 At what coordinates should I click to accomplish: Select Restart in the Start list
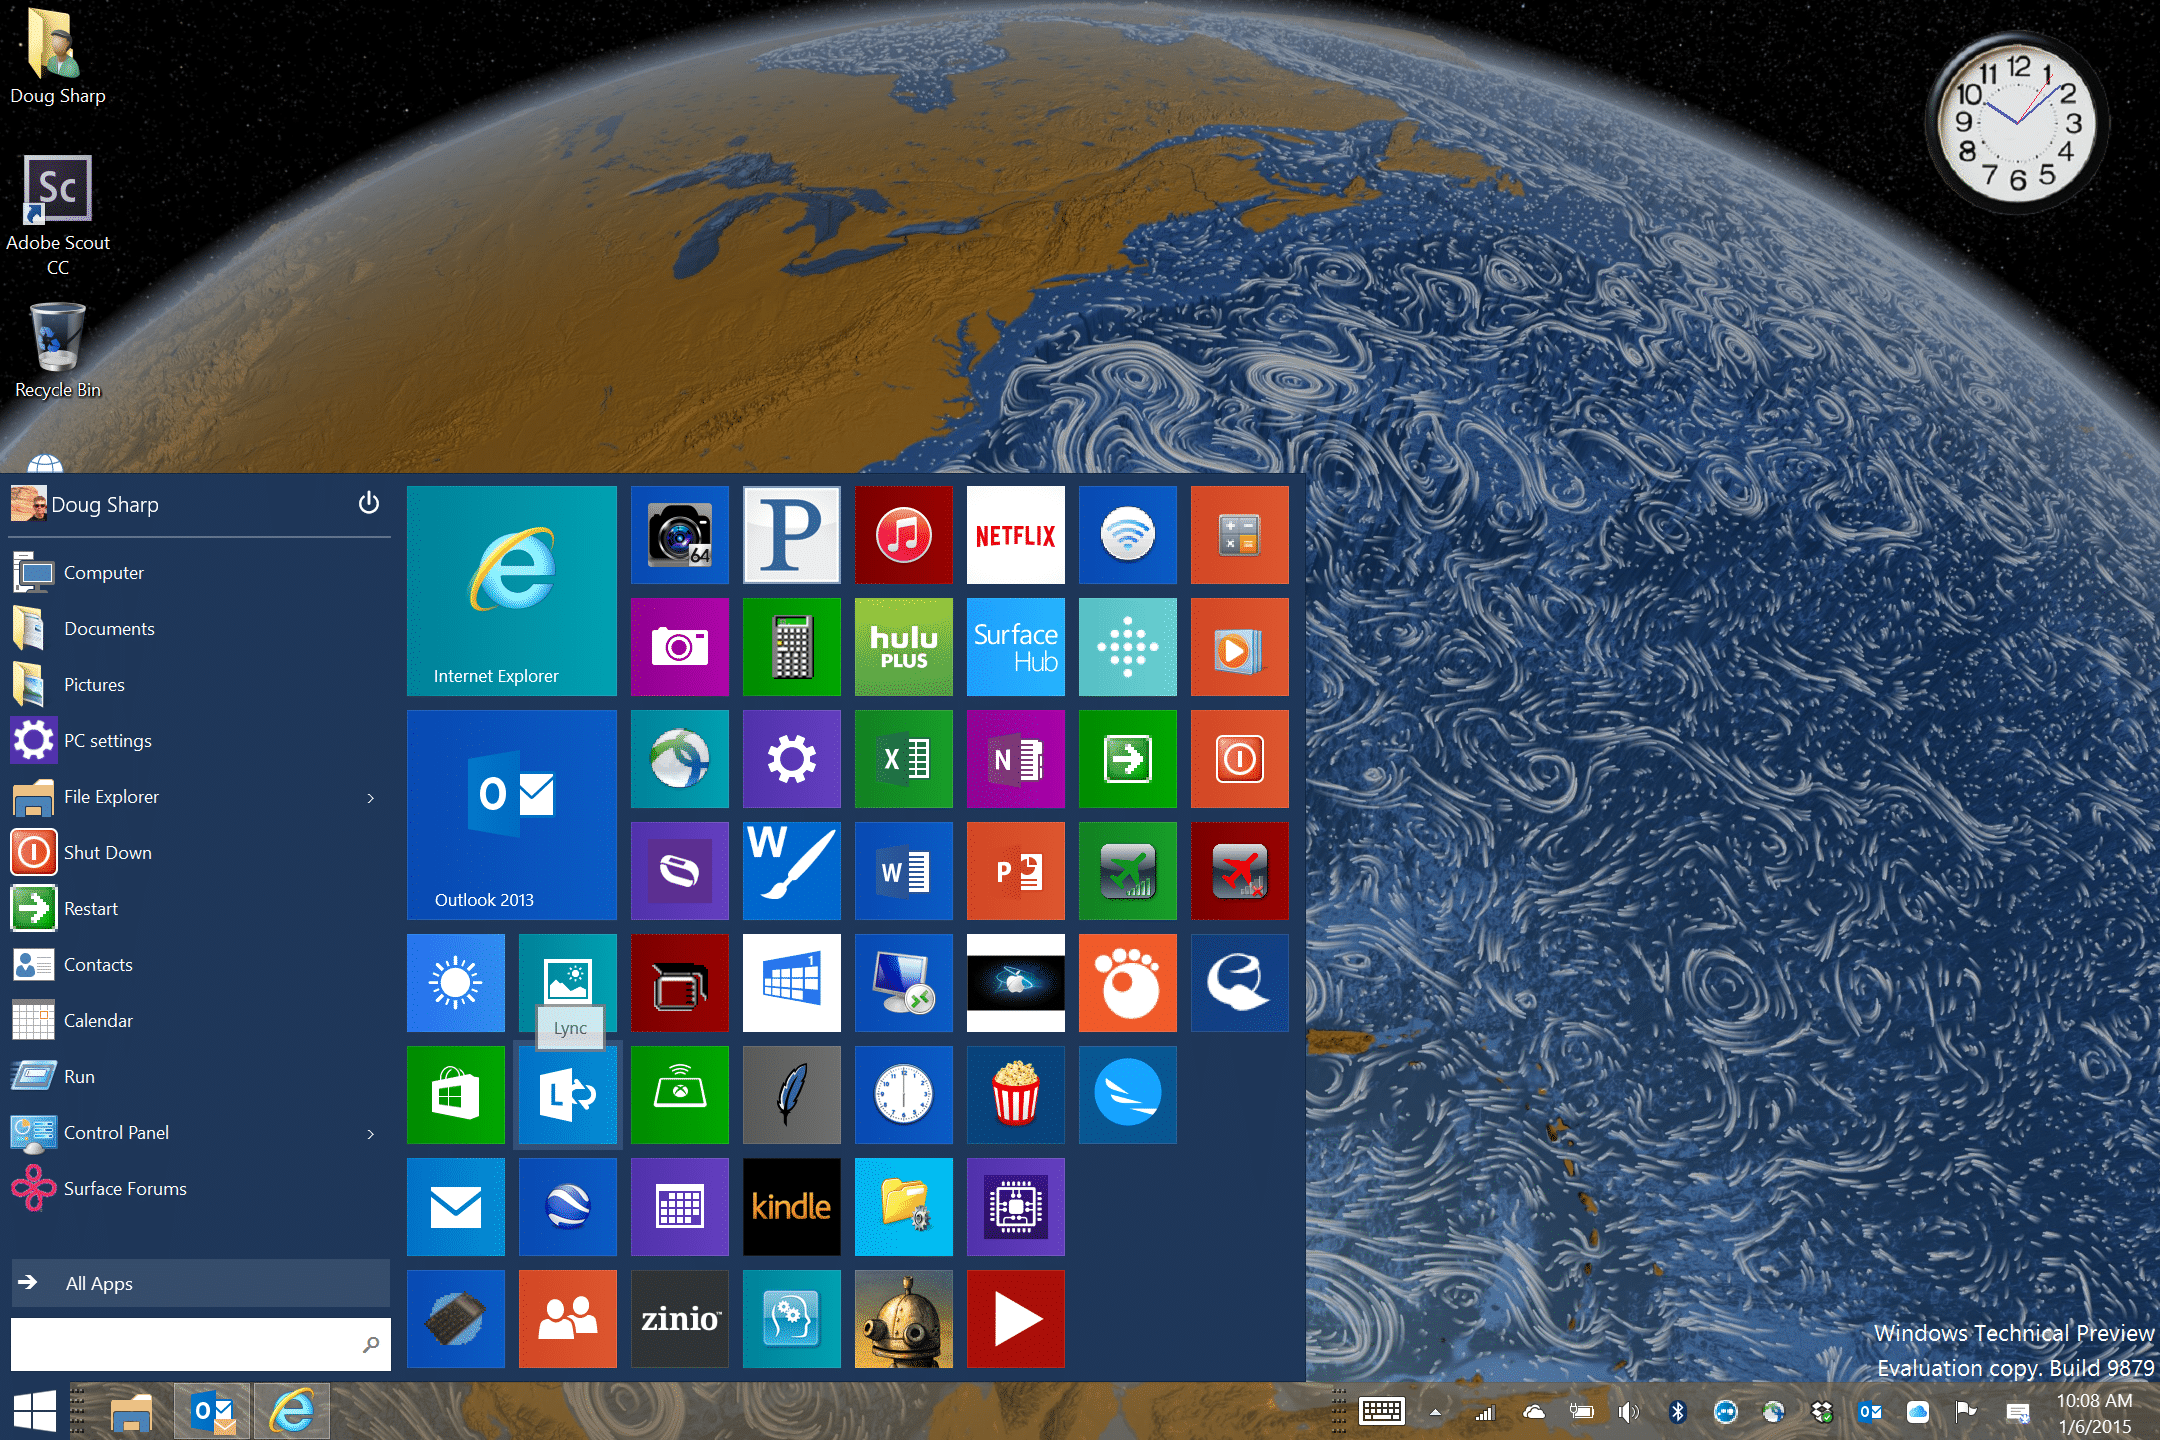point(200,909)
